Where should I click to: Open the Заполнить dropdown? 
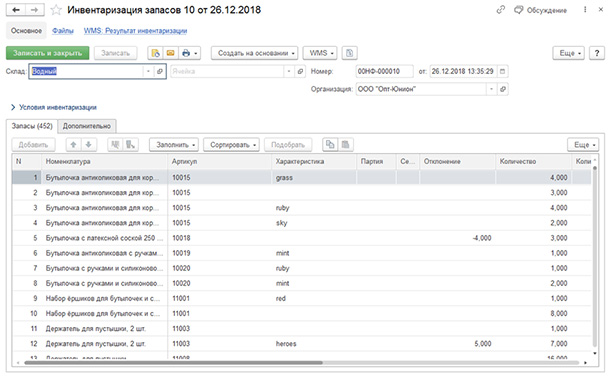pyautogui.click(x=174, y=145)
